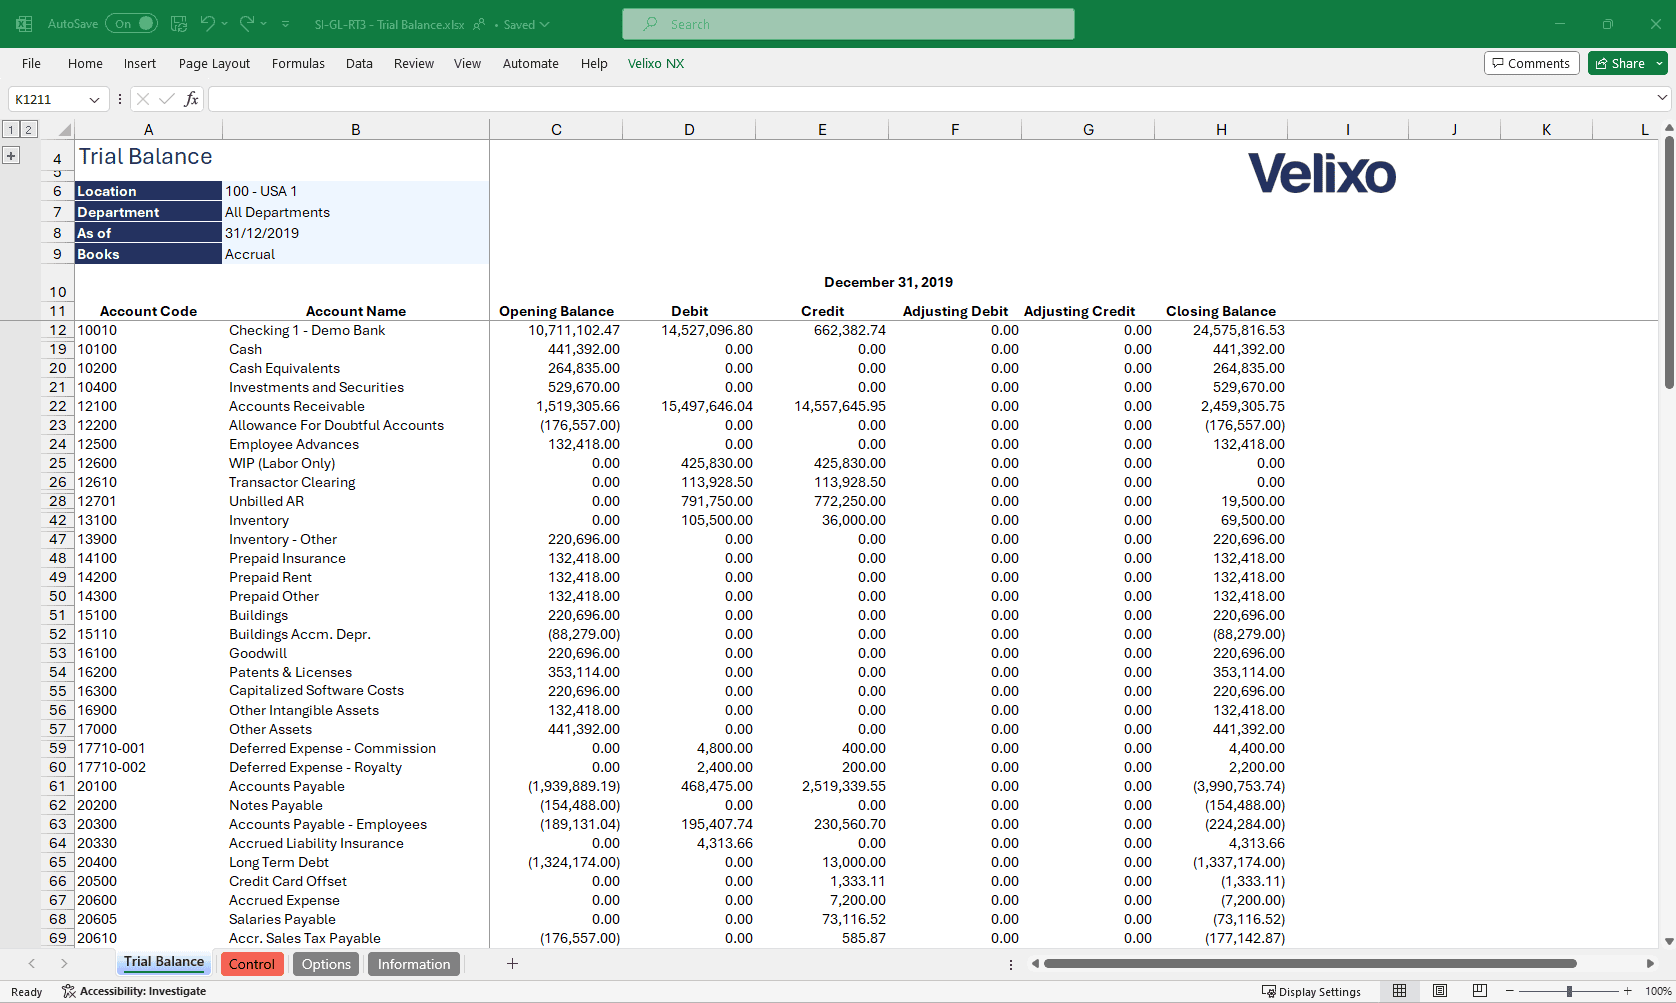This screenshot has height=1003, width=1676.
Task: Select Normal view icon in status bar
Action: 1400,991
